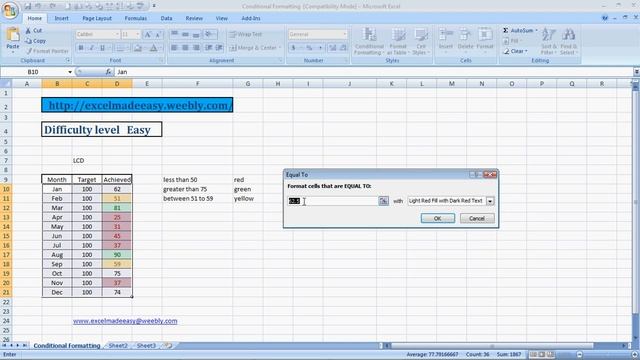Toggle Middle Align vertical alignment
The image size is (640, 360).
[185, 34]
